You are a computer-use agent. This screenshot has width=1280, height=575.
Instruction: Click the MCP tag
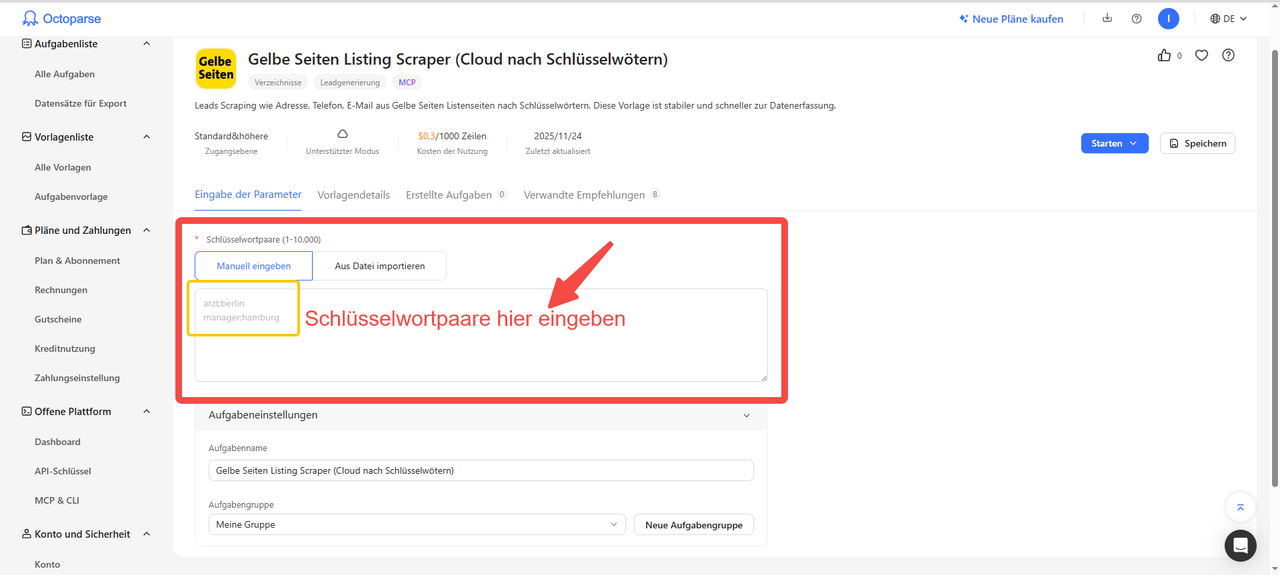pos(407,82)
